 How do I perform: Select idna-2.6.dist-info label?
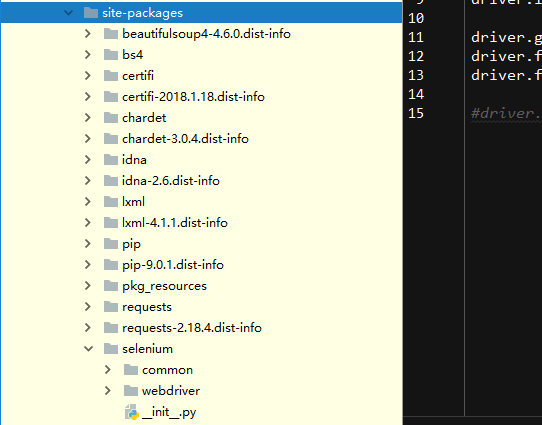(171, 181)
